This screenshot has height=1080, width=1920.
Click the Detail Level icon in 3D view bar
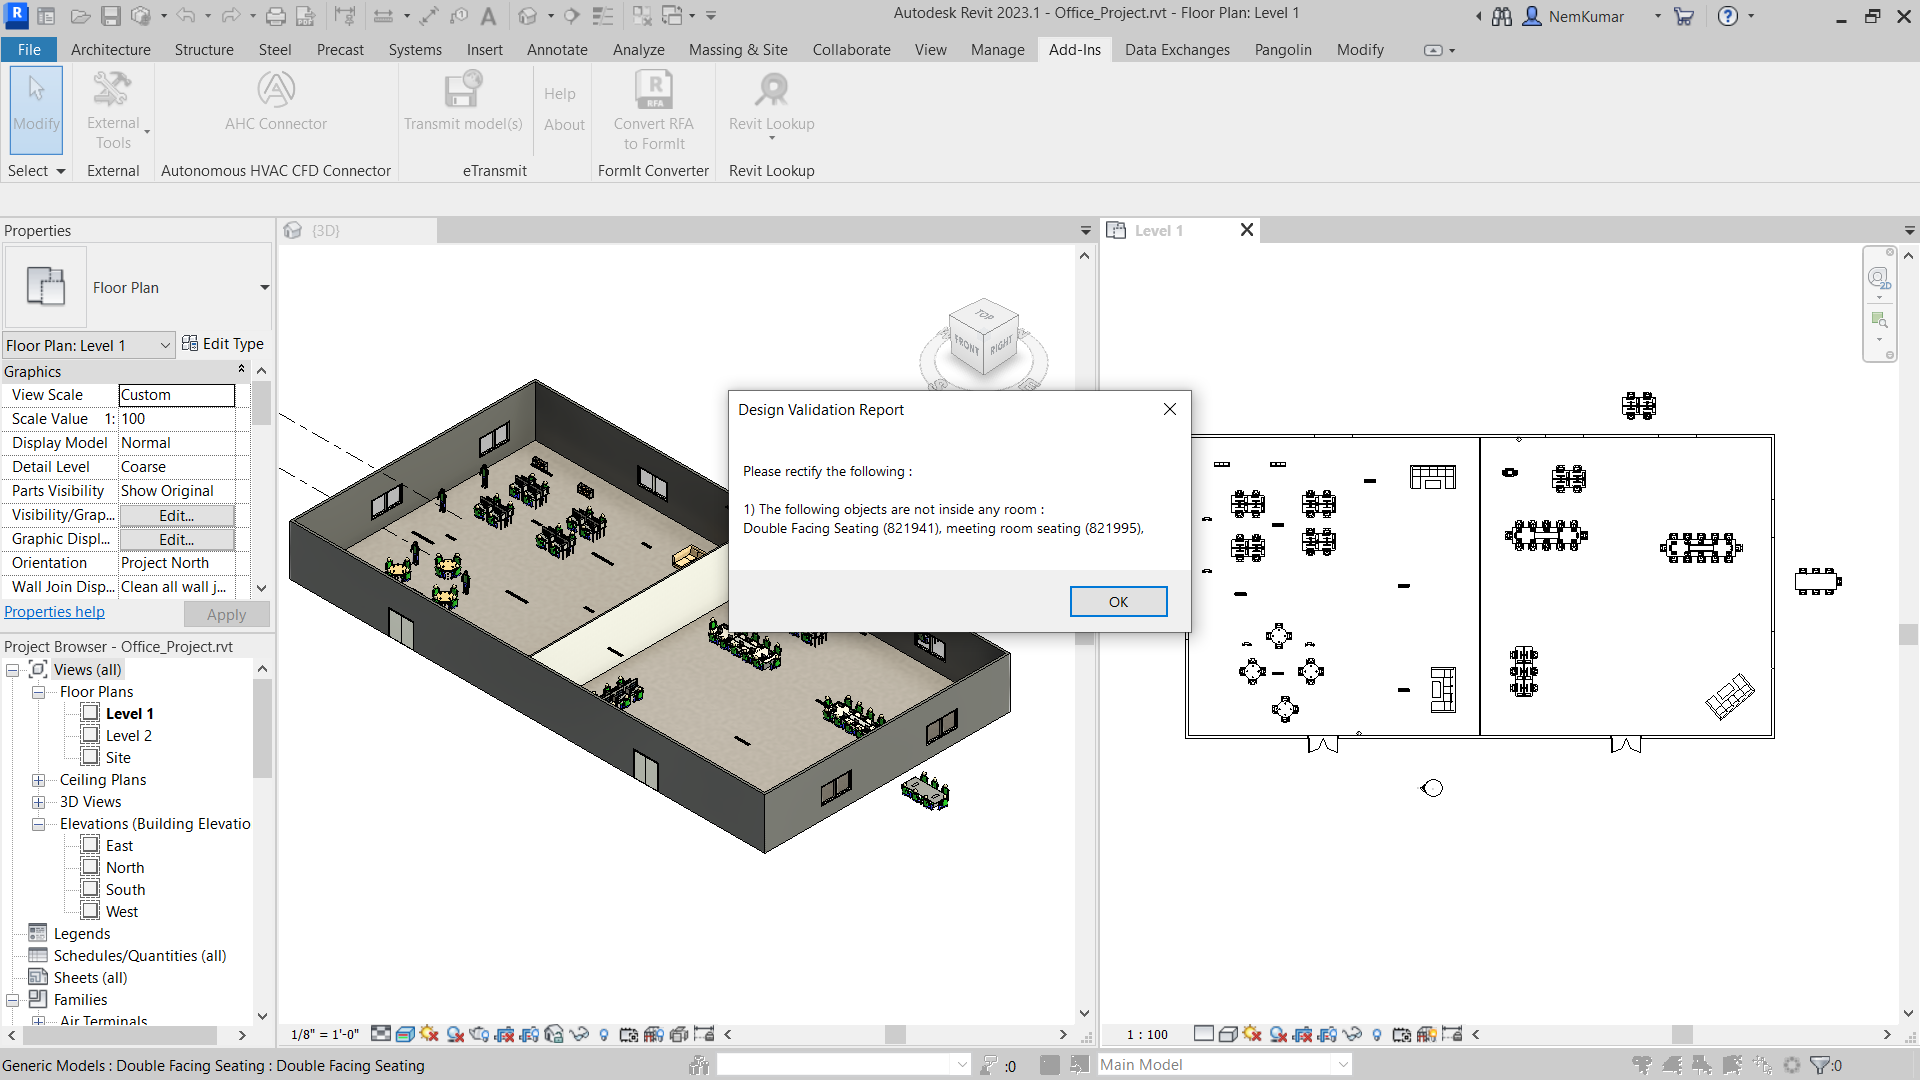[x=381, y=1034]
